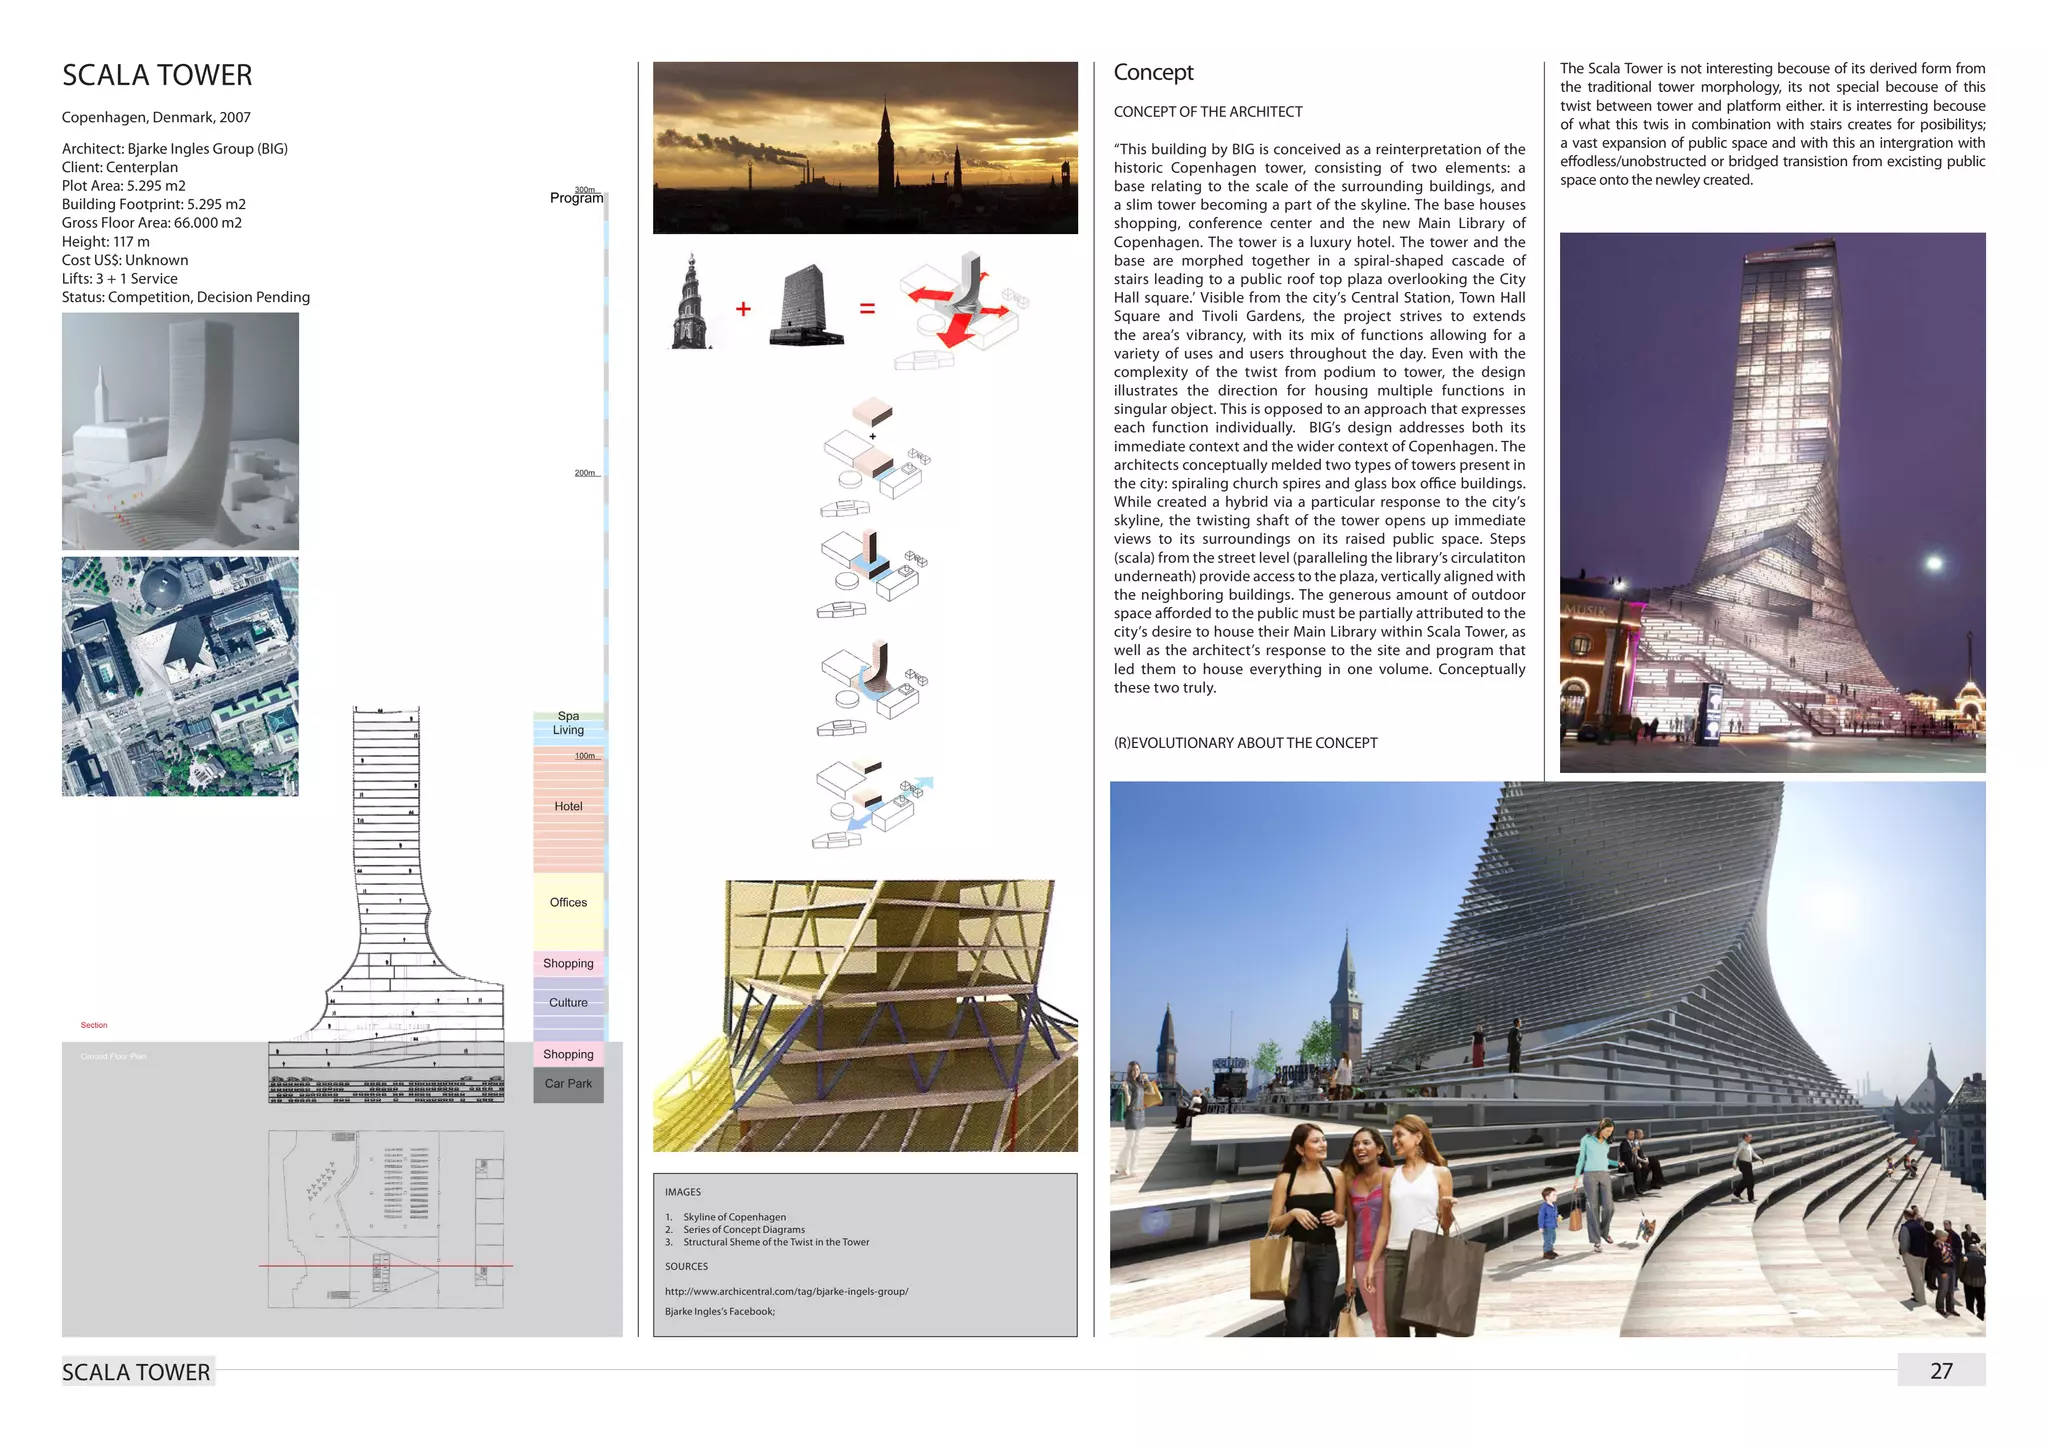Click "Gross Floor Area: 66.000 m2" line
The height and width of the screenshot is (1448, 2048).
coord(152,222)
